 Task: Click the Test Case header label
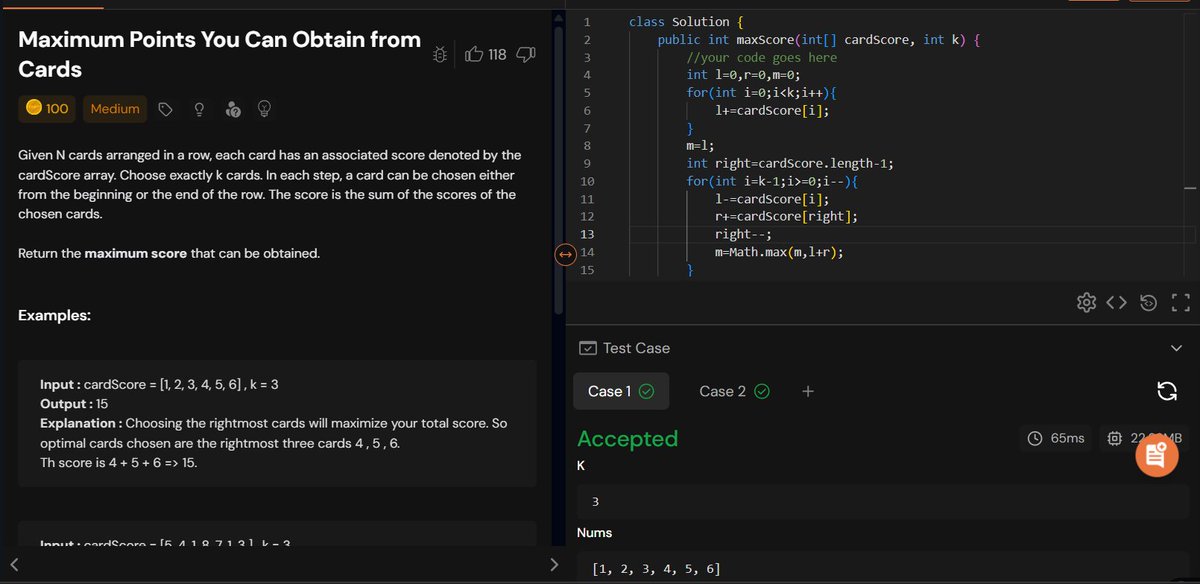click(636, 348)
